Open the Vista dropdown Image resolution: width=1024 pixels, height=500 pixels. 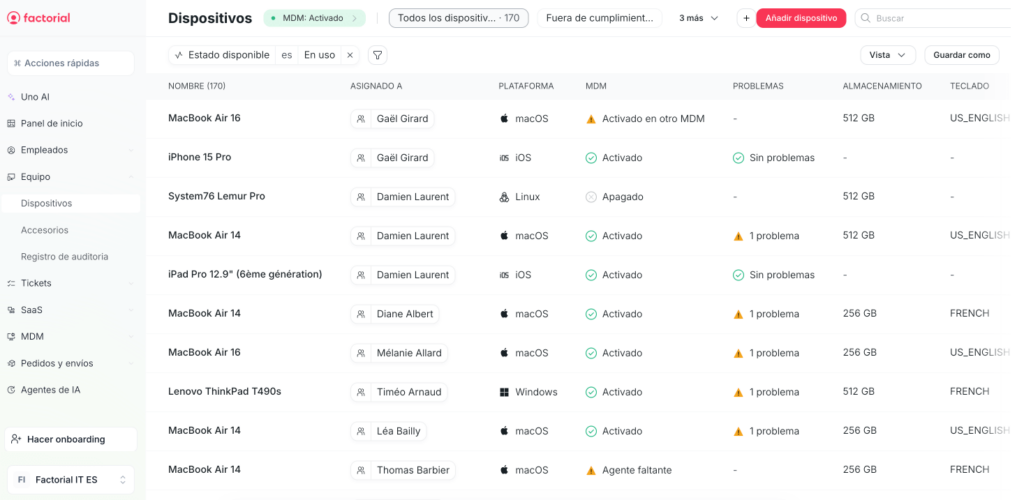pos(887,55)
